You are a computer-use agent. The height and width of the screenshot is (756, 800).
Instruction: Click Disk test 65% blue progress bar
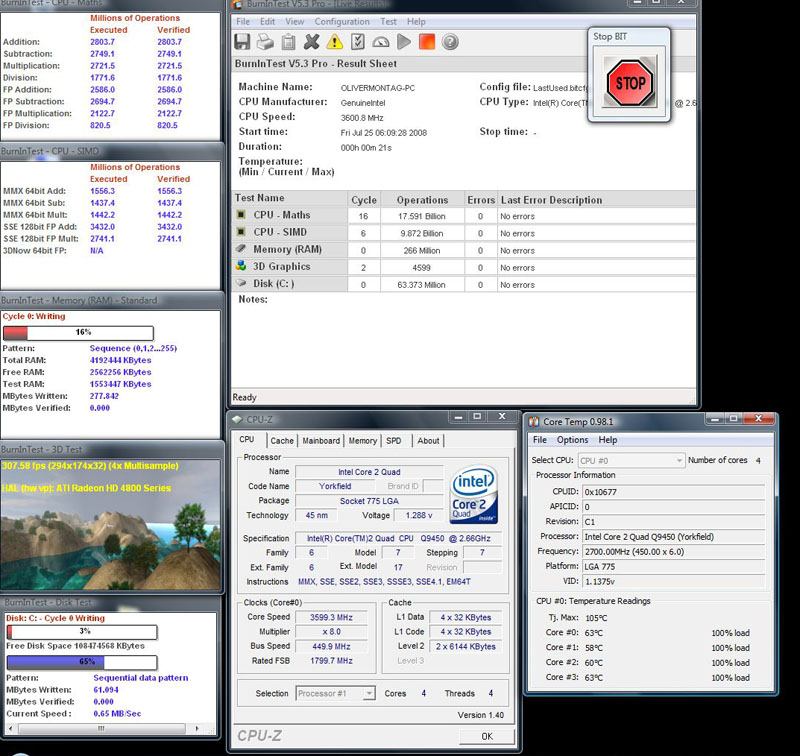[x=82, y=662]
